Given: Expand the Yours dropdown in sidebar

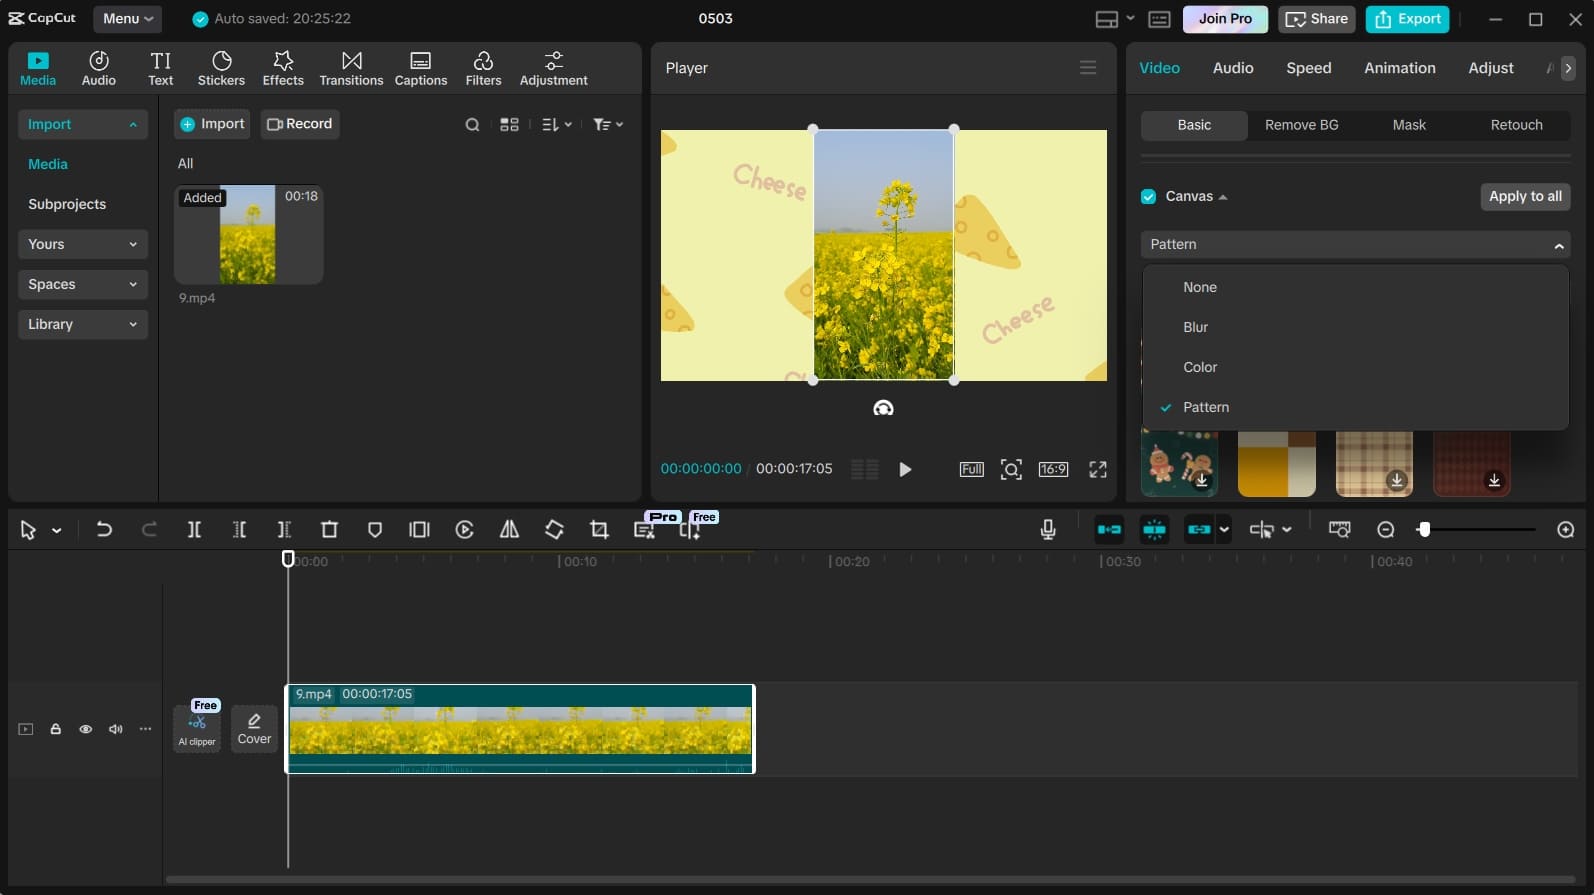Looking at the screenshot, I should coord(82,244).
